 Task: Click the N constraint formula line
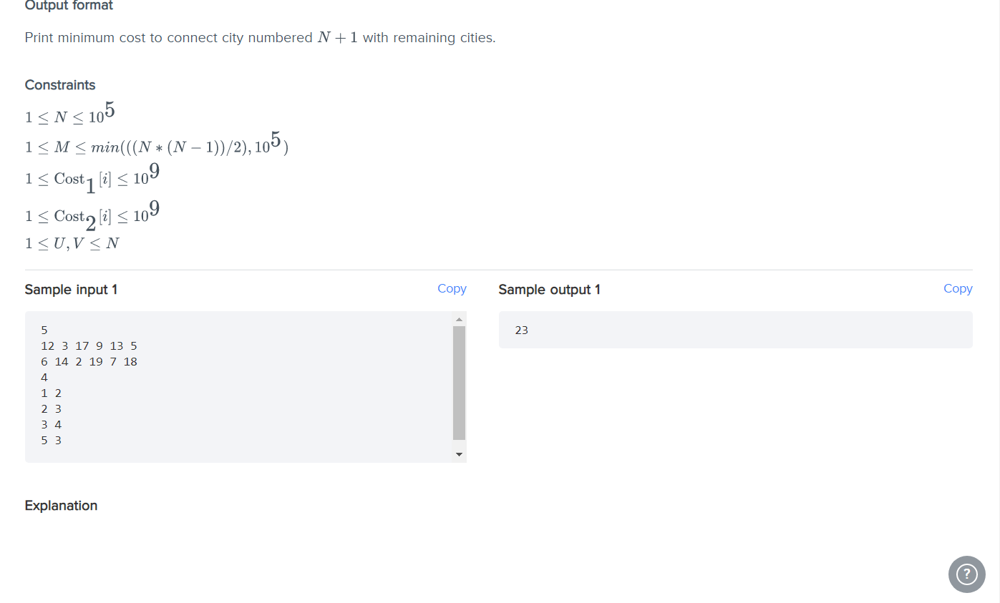[x=70, y=113]
